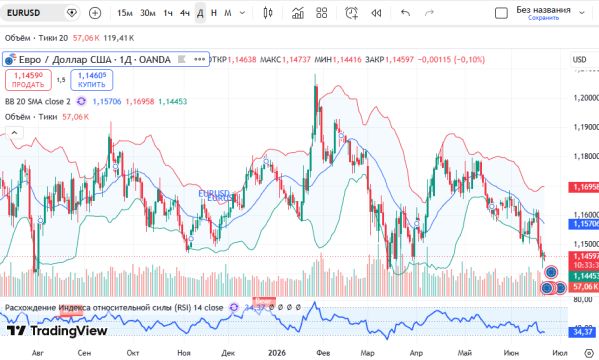599x360 pixels.
Task: Open the indicator templates grid icon
Action: tap(322, 13)
